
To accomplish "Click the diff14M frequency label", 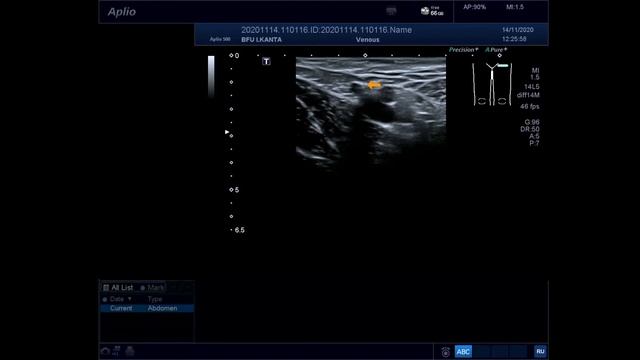I will [528, 95].
